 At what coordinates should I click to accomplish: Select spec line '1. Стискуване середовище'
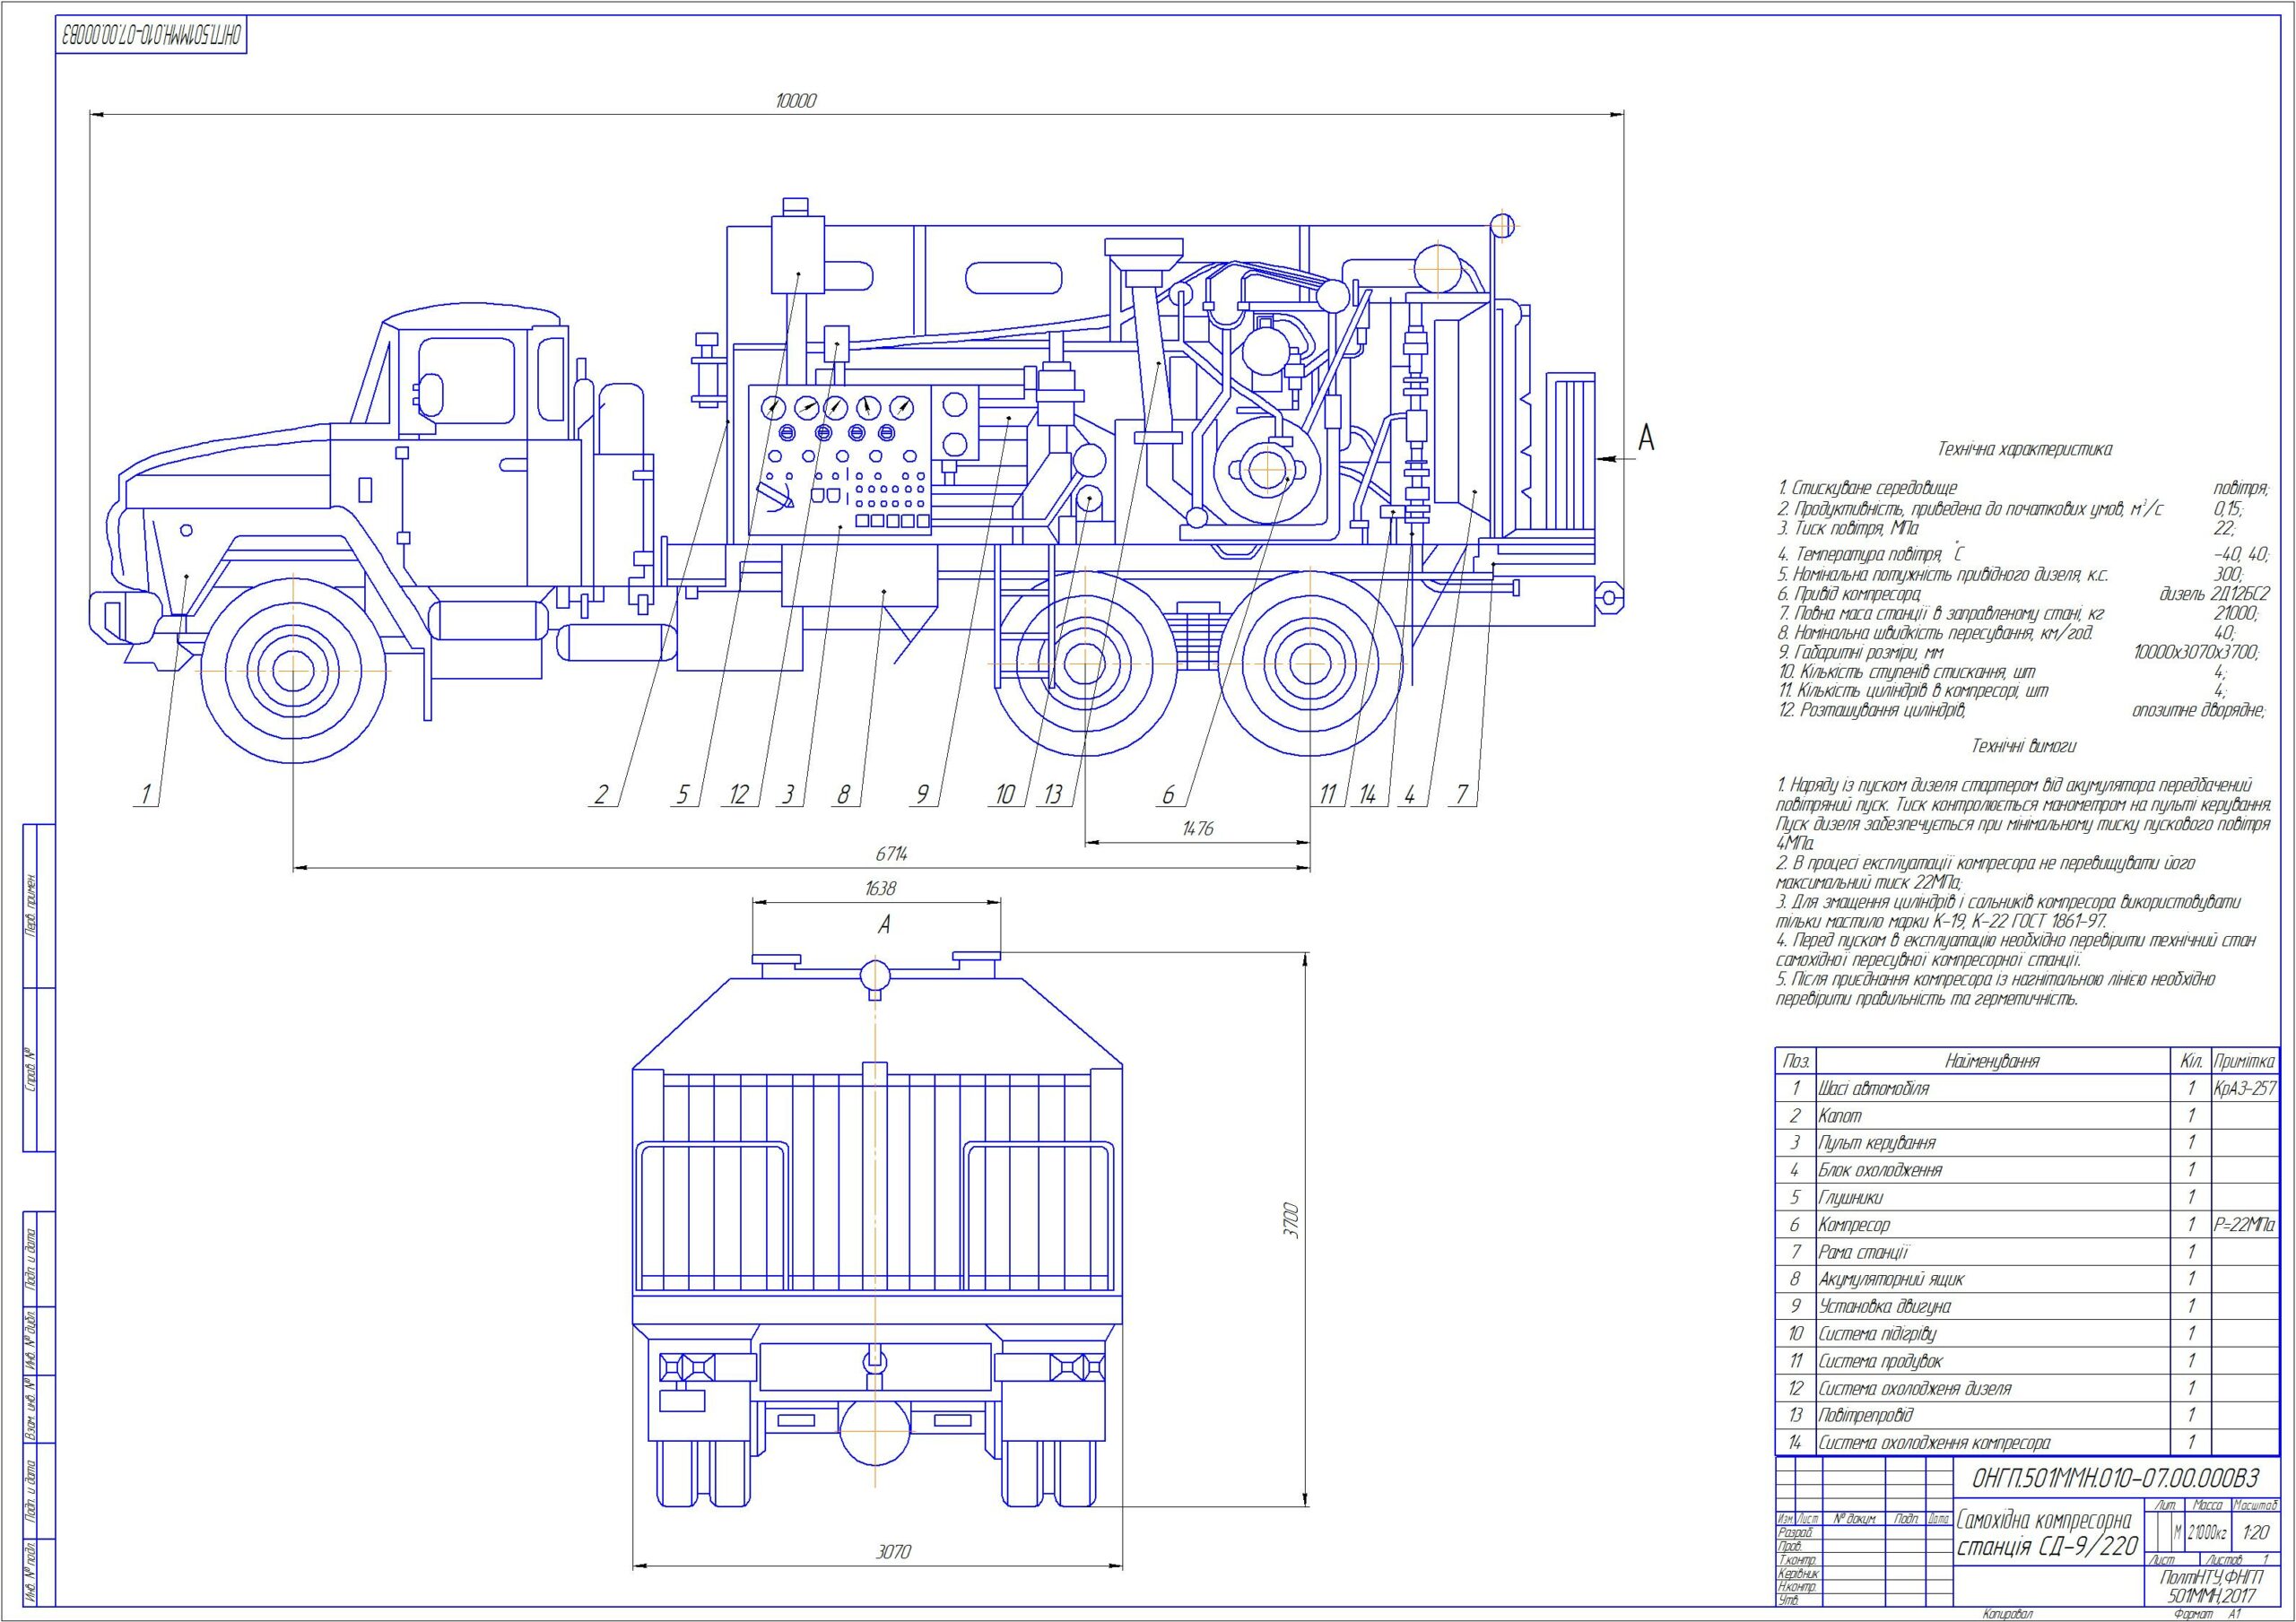[1866, 488]
